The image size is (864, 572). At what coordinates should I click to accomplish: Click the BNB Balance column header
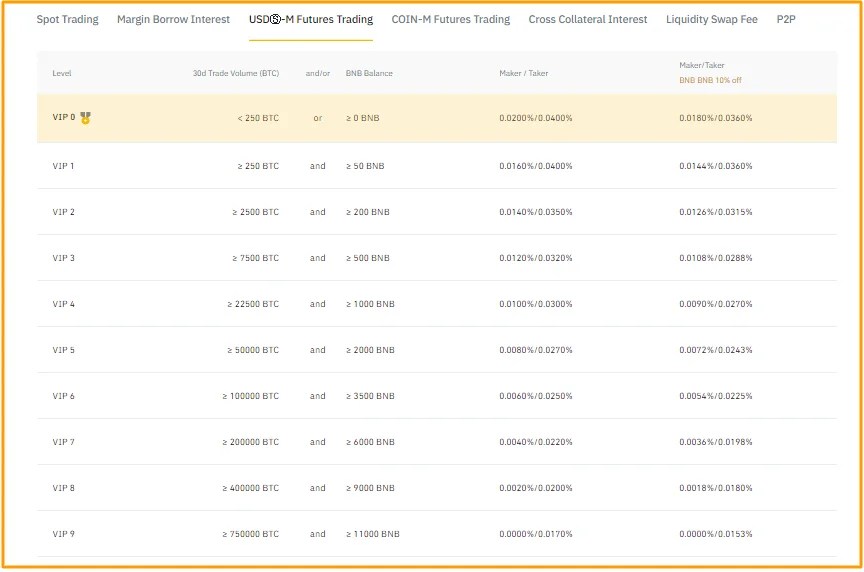click(x=369, y=73)
